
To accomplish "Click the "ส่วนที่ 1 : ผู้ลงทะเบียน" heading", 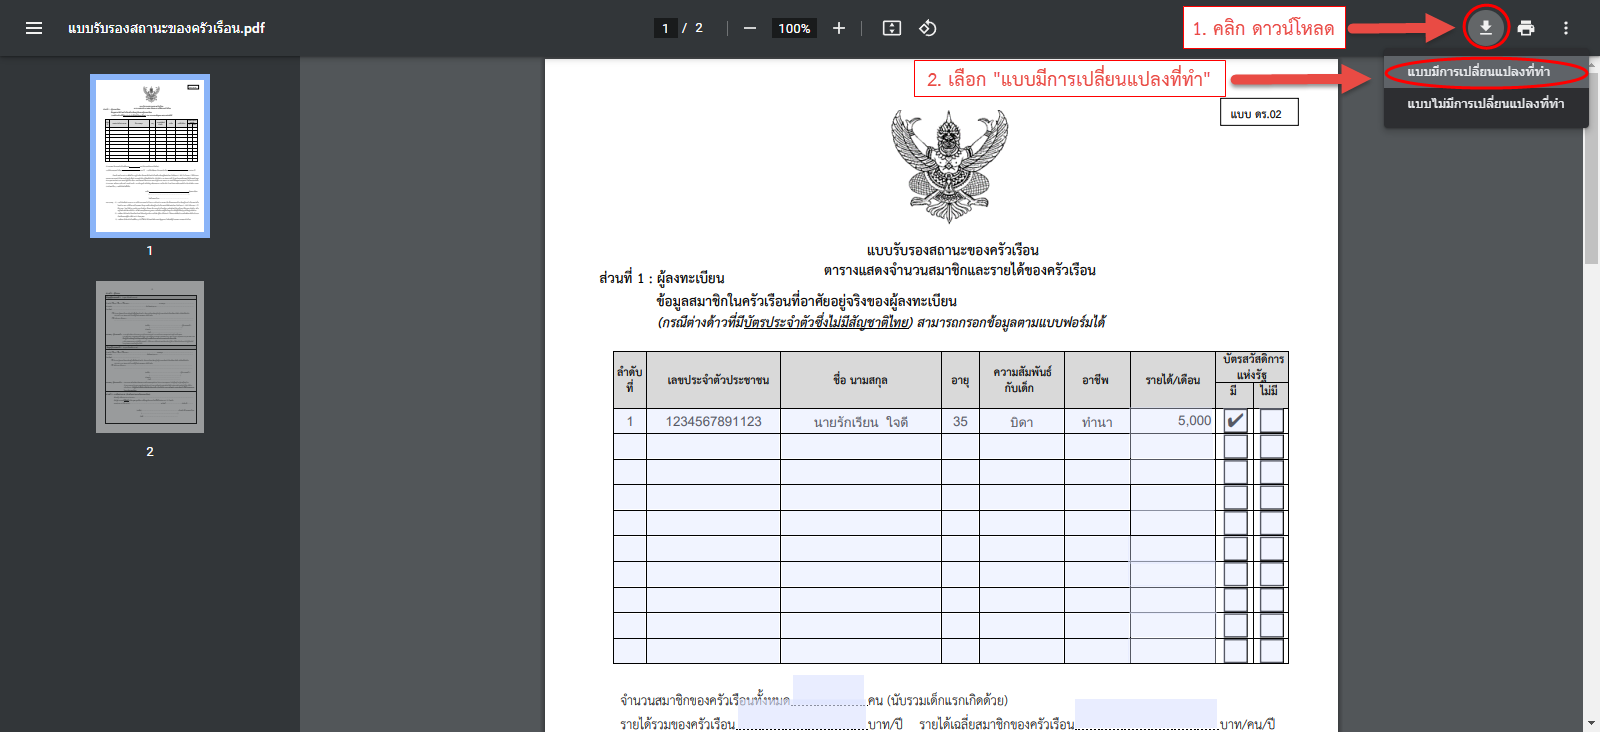I will 661,278.
